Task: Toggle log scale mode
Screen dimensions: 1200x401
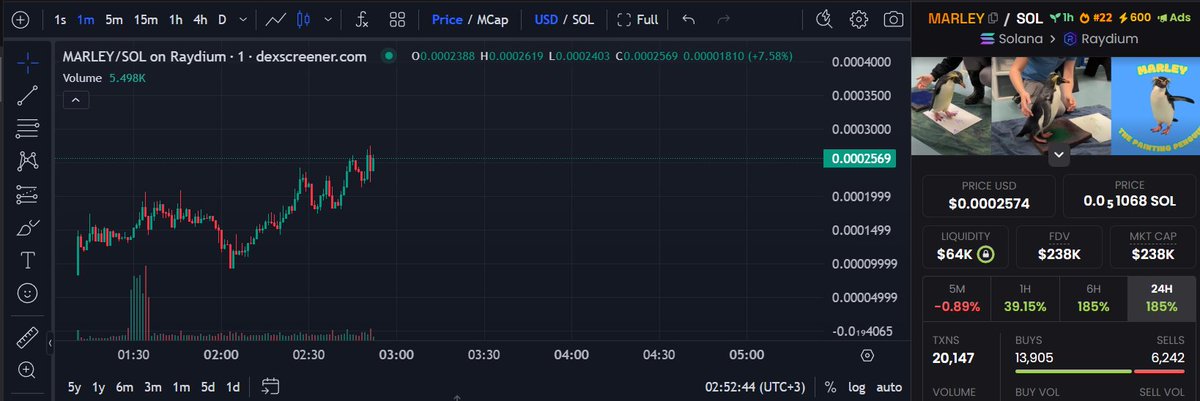Action: pos(857,387)
